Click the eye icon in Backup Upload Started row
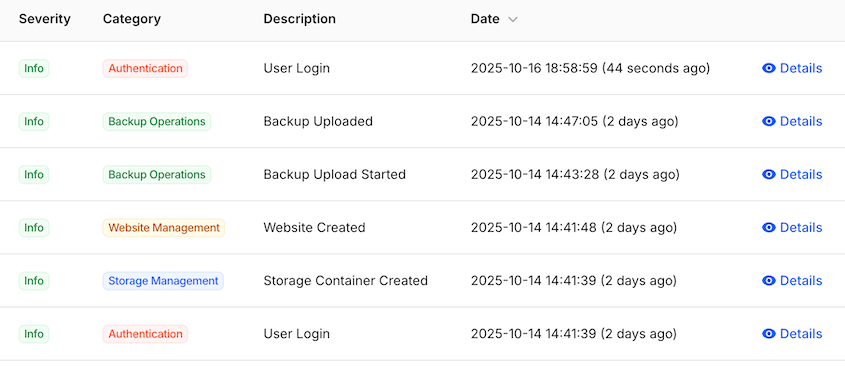The image size is (845, 369). pyautogui.click(x=768, y=175)
